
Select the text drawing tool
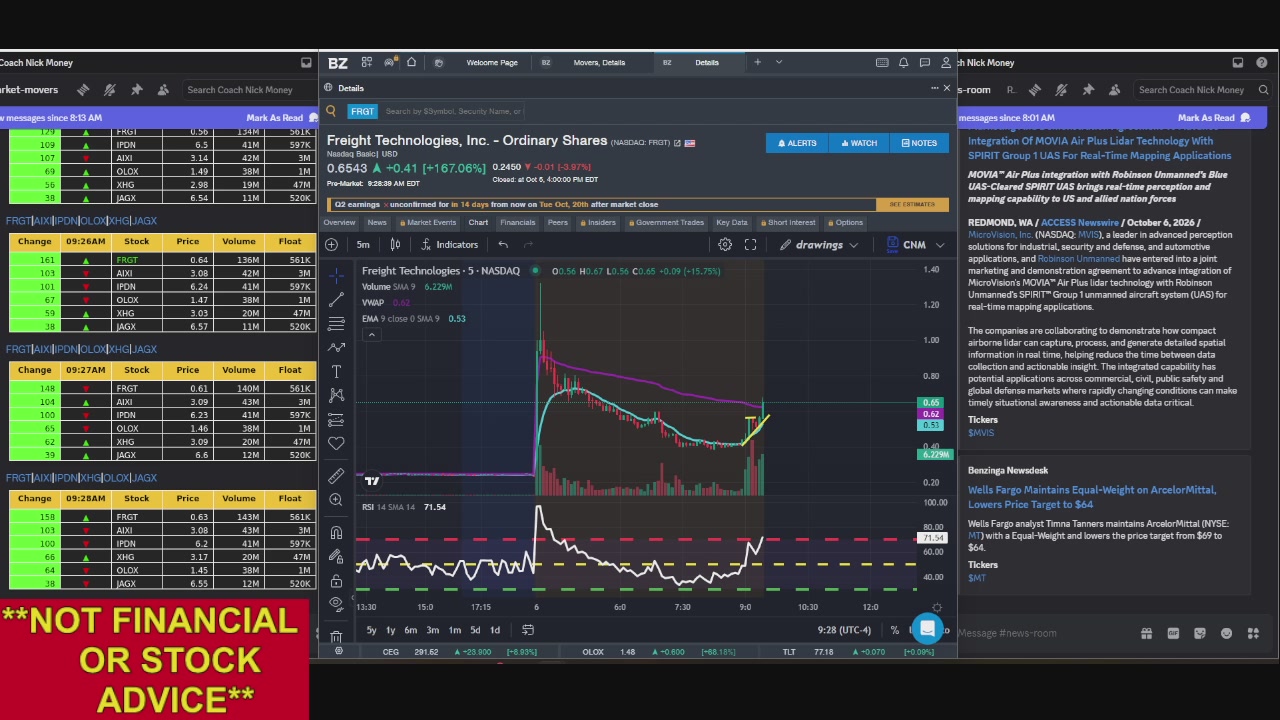[336, 372]
